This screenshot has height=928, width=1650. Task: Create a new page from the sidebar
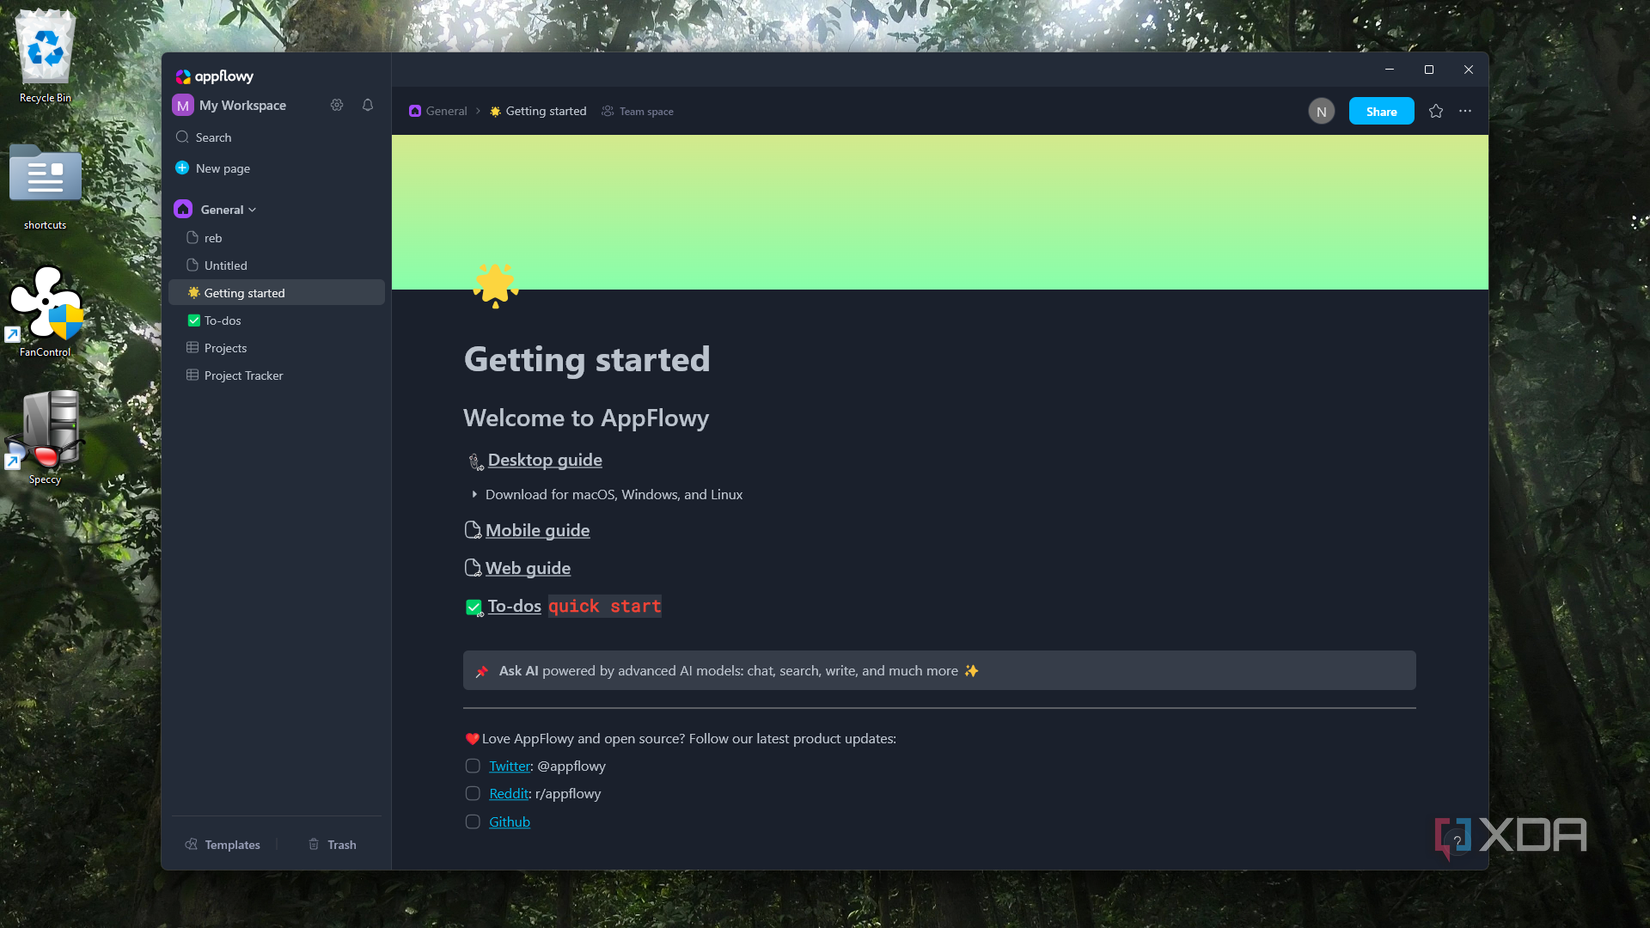[x=220, y=168]
